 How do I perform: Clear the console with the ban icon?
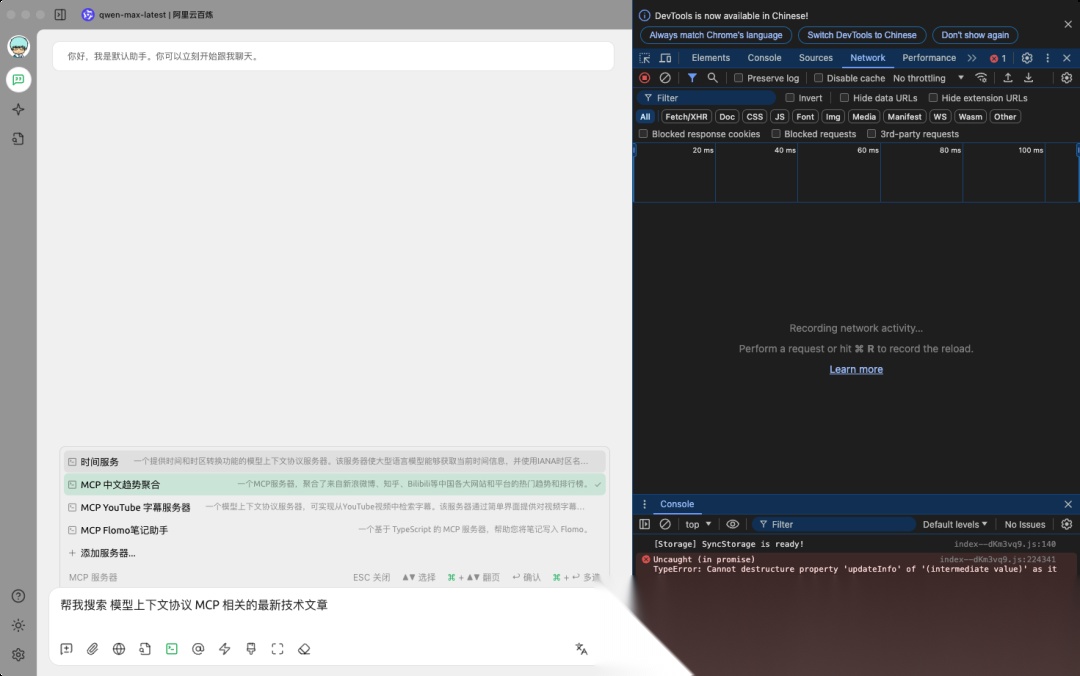665,524
